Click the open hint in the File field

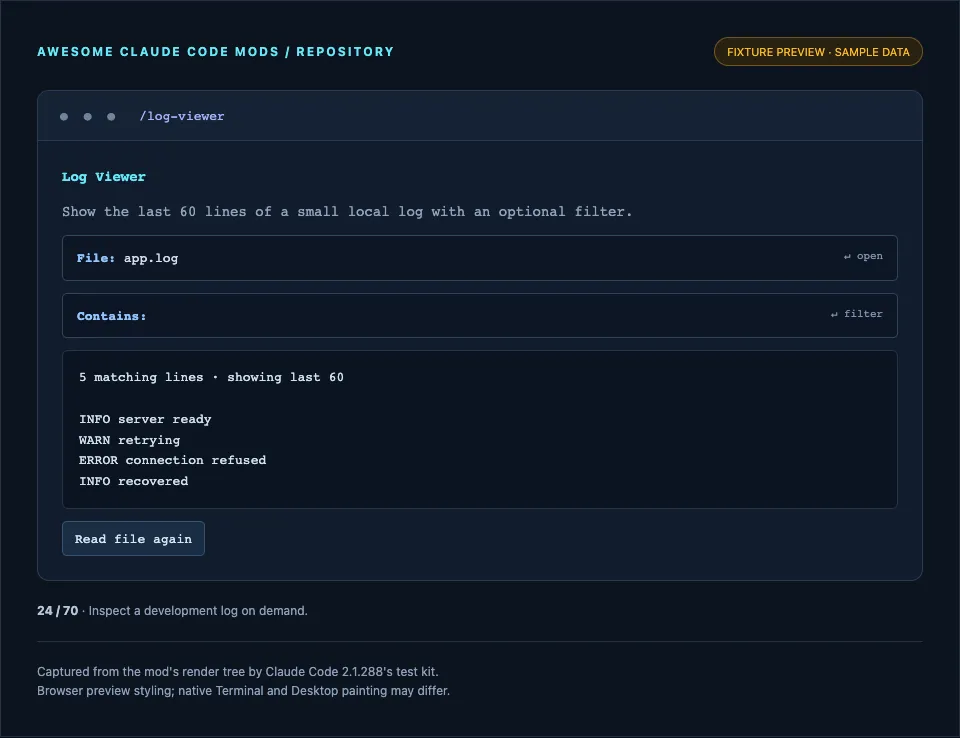863,256
